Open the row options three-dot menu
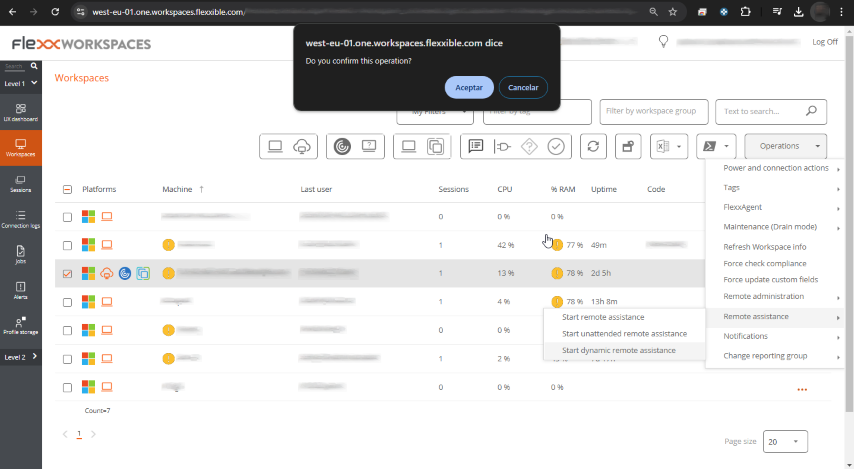854x469 pixels. click(802, 389)
